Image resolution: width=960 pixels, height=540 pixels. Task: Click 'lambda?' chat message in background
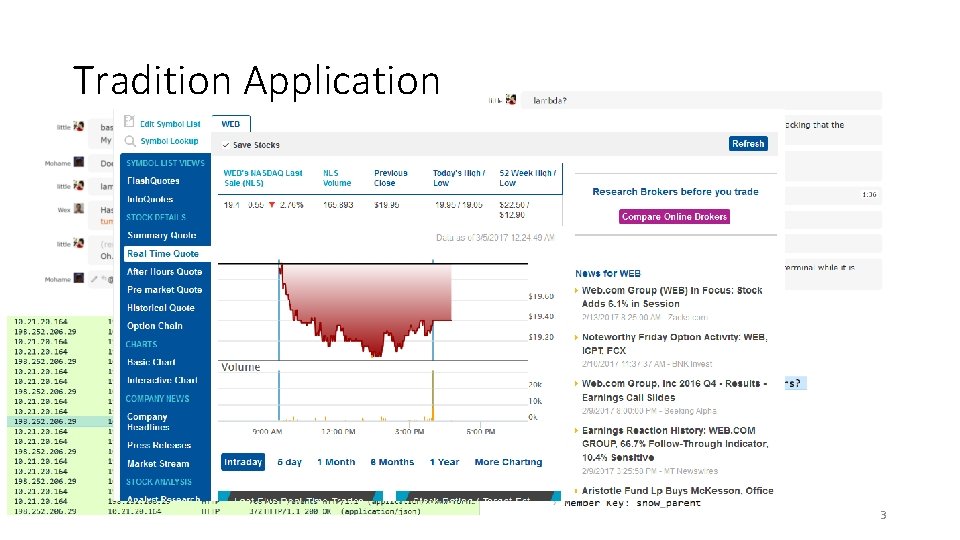coord(702,100)
